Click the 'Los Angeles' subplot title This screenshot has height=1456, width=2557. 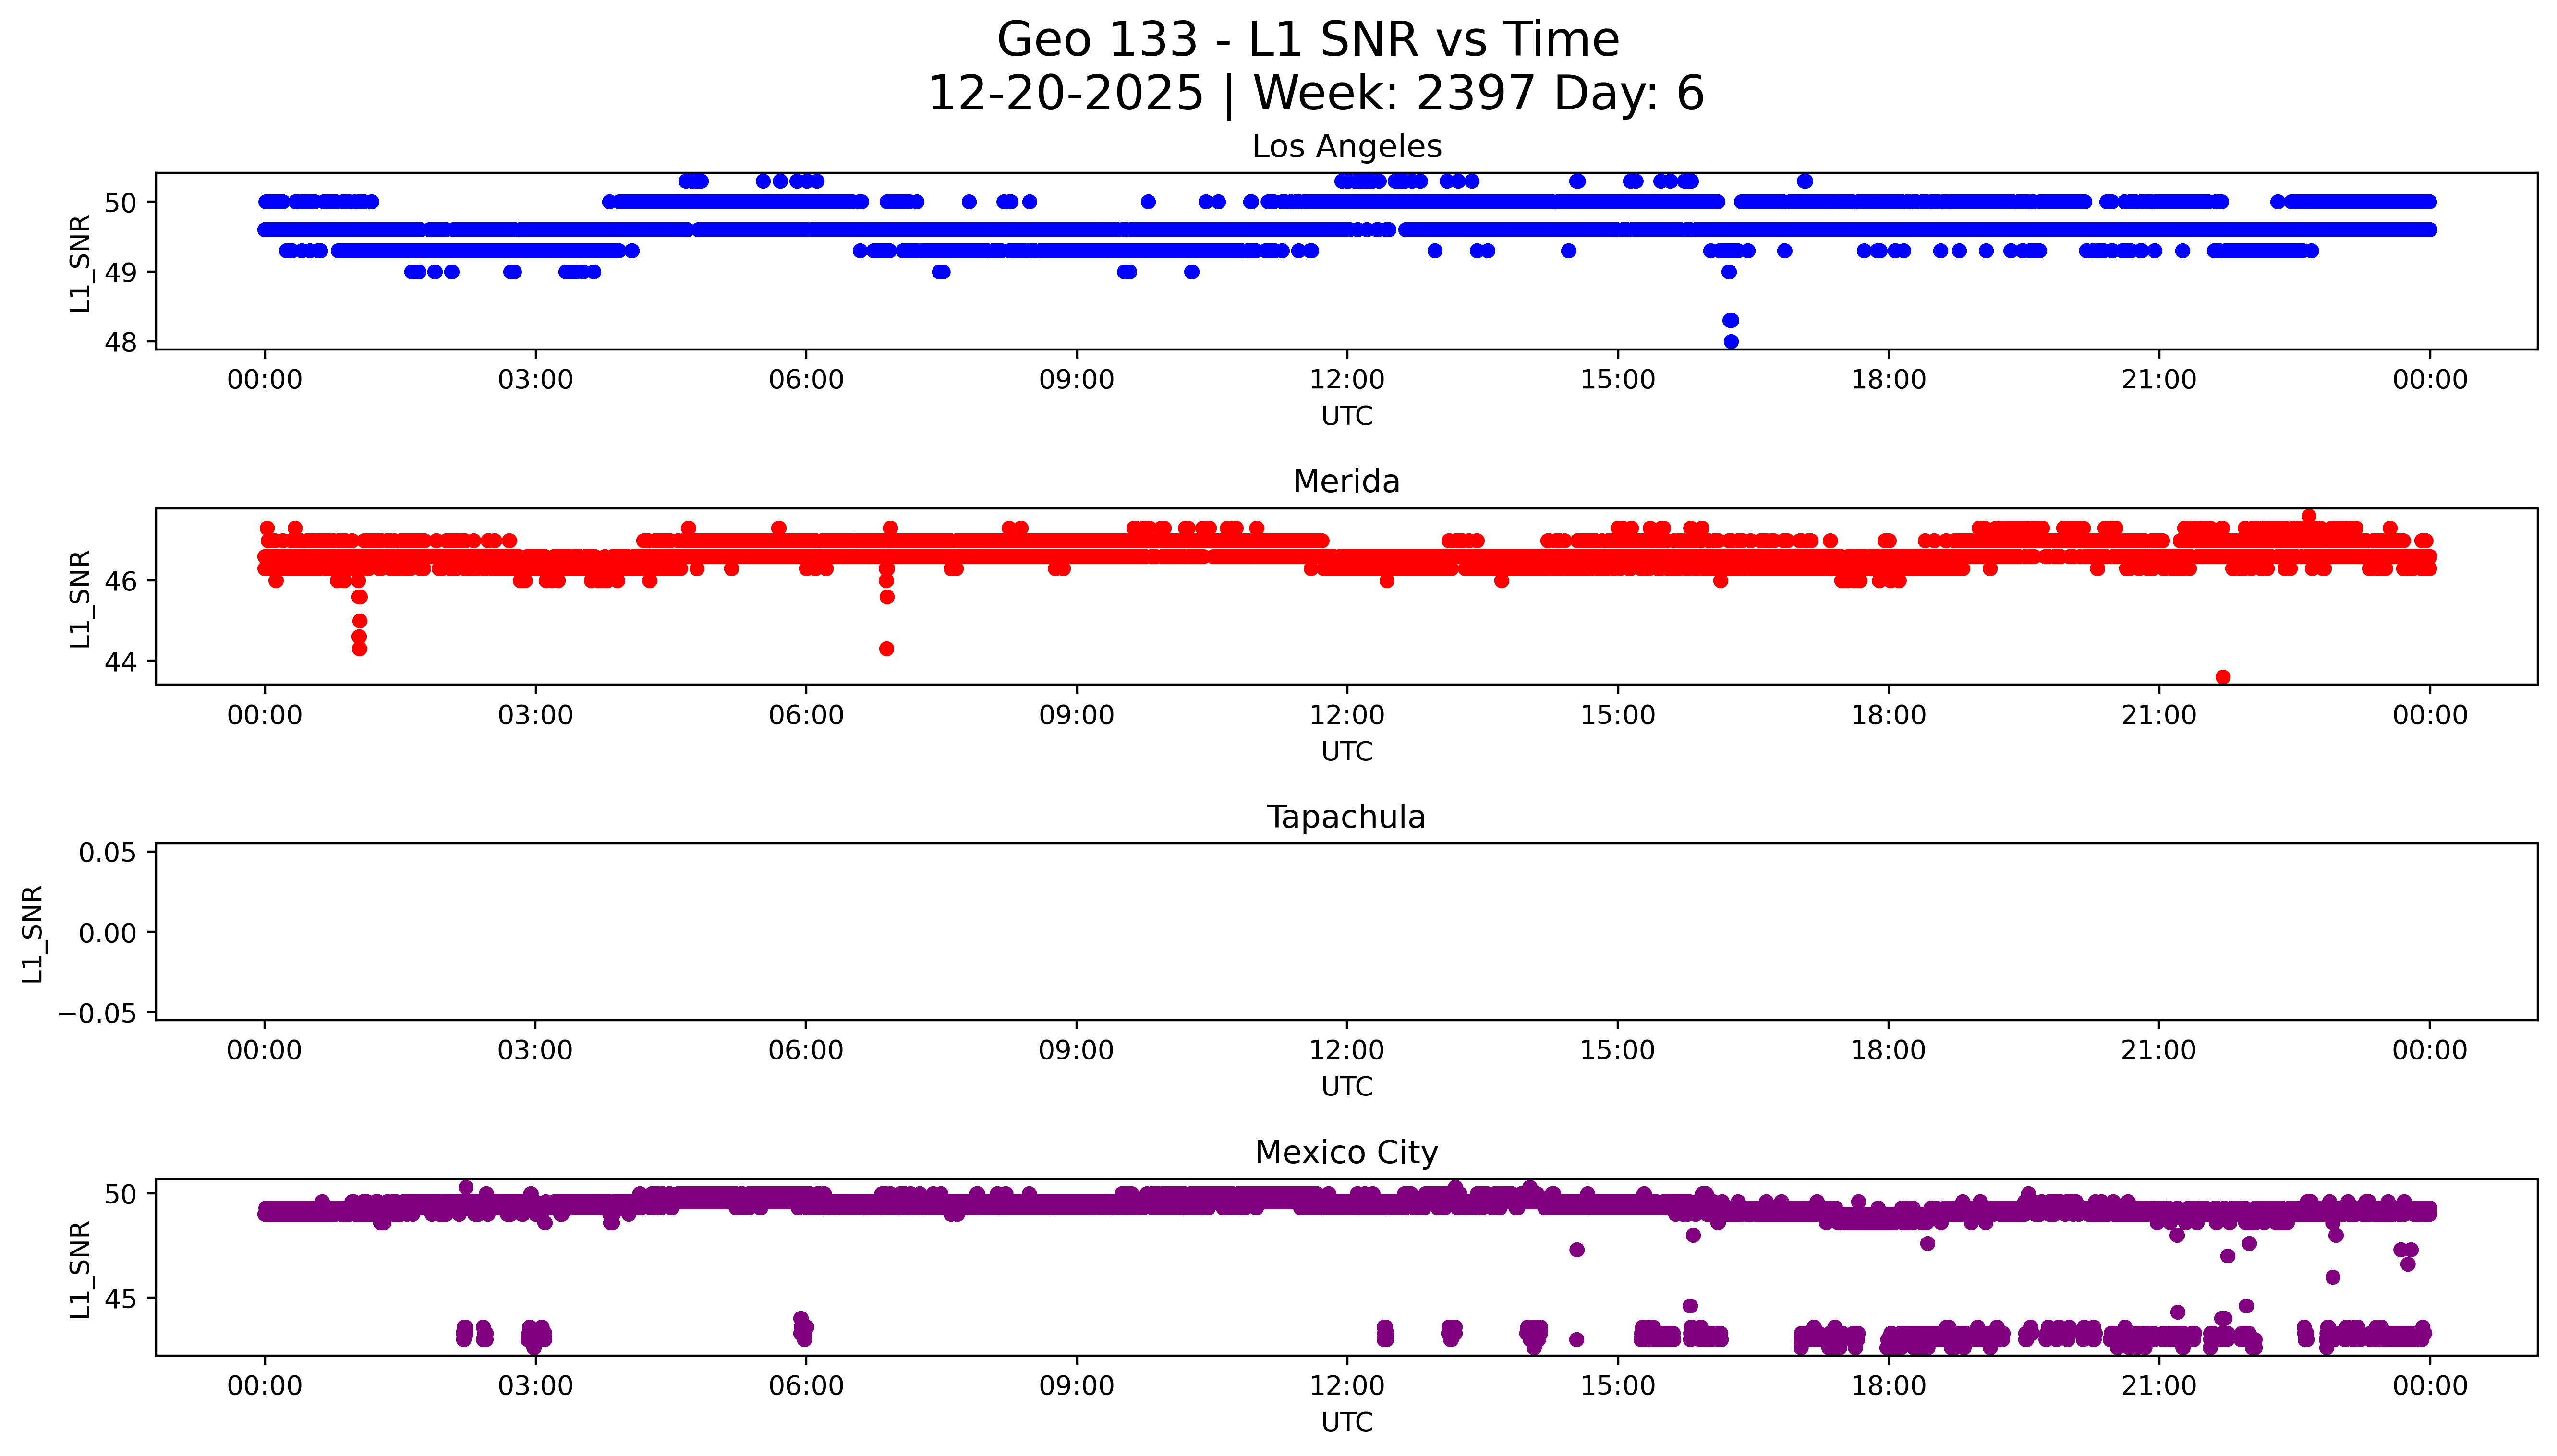pyautogui.click(x=1346, y=147)
